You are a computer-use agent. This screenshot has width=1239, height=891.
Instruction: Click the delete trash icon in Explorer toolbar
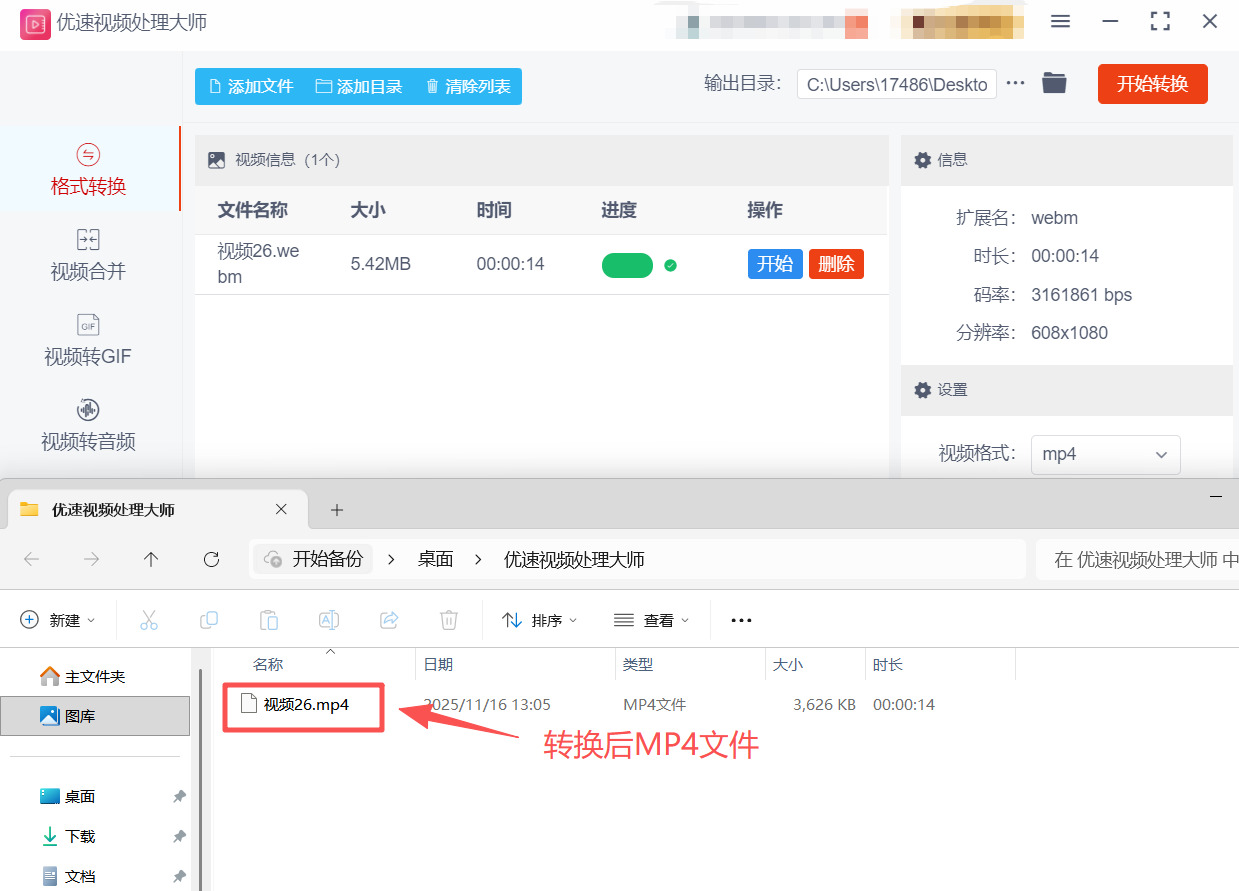click(x=449, y=620)
